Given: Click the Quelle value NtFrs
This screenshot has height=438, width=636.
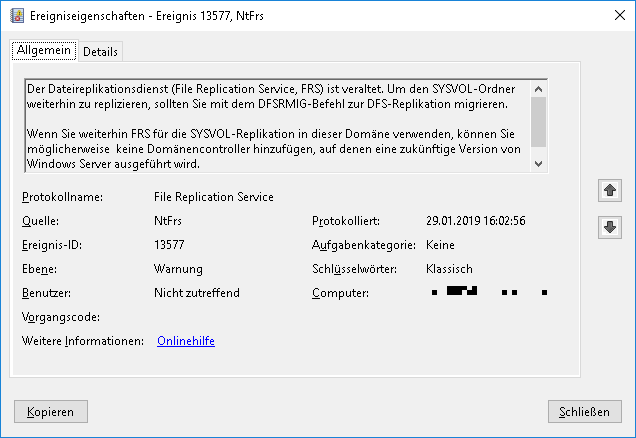Looking at the screenshot, I should pyautogui.click(x=168, y=221).
